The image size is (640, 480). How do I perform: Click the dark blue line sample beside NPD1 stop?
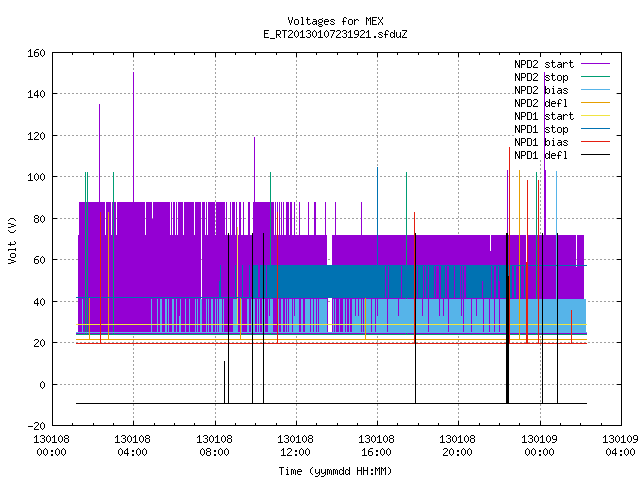[x=596, y=129]
